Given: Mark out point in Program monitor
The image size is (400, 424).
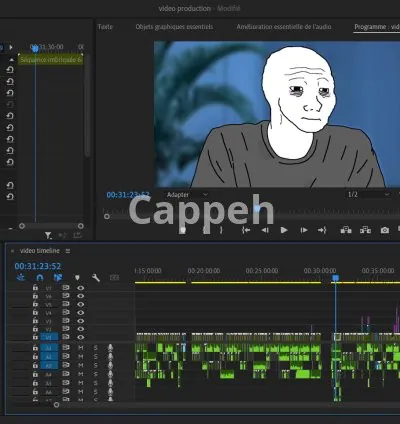Looking at the screenshot, I should [x=221, y=230].
